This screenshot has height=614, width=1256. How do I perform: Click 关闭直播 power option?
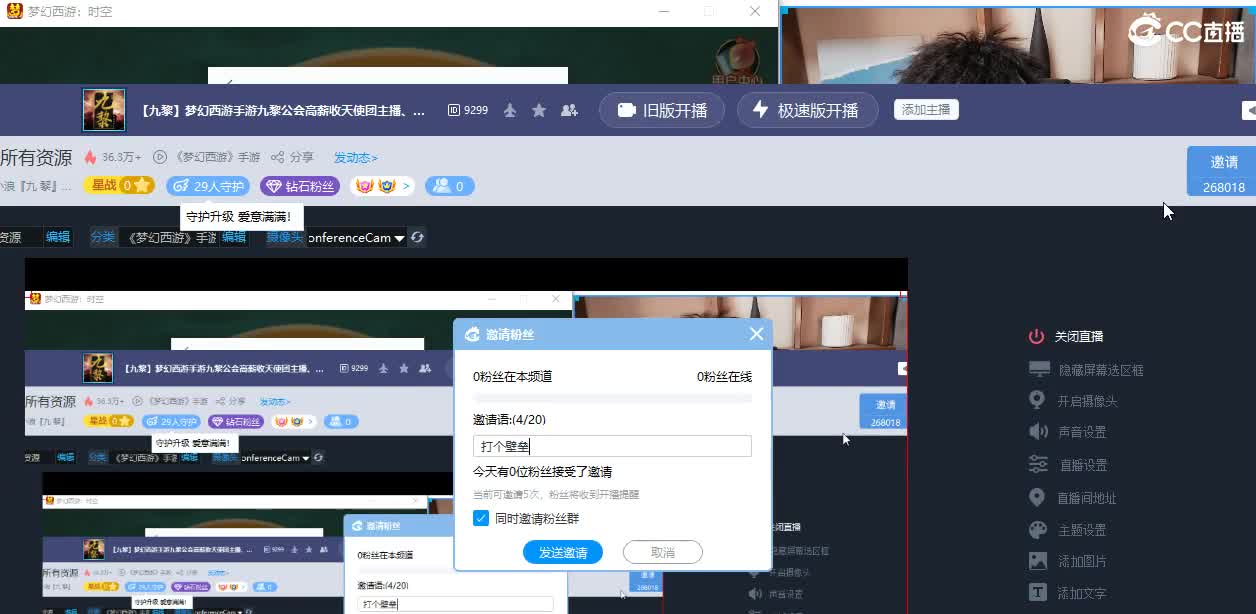pyautogui.click(x=1066, y=337)
